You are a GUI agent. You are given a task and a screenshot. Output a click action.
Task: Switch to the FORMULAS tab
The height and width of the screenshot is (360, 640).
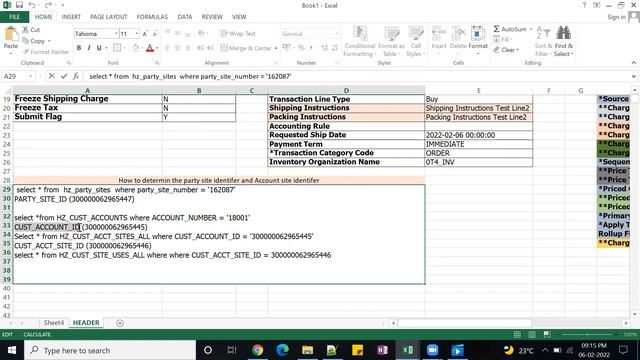coord(152,17)
